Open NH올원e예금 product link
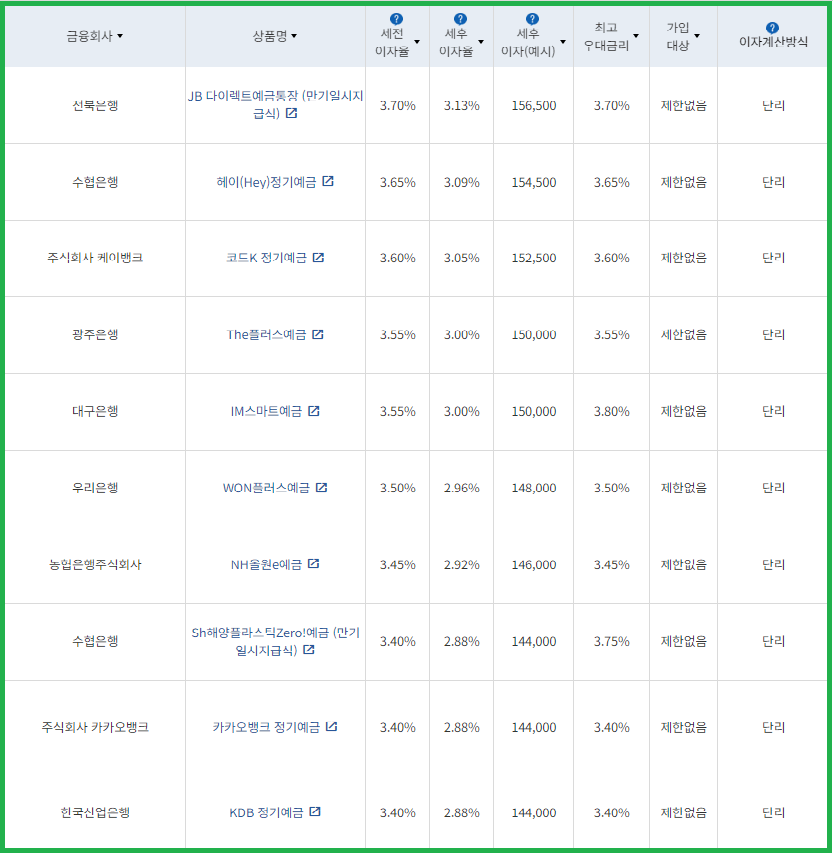This screenshot has width=833, height=853. click(266, 565)
